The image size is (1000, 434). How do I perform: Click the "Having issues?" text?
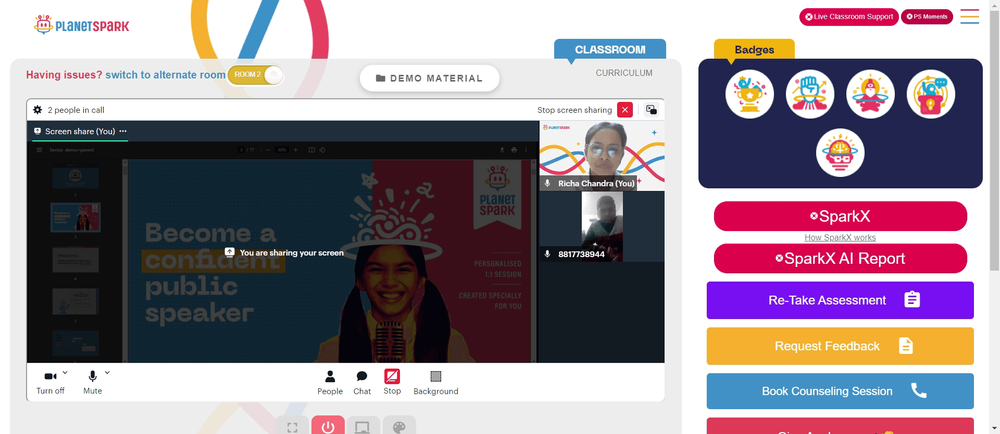click(64, 75)
